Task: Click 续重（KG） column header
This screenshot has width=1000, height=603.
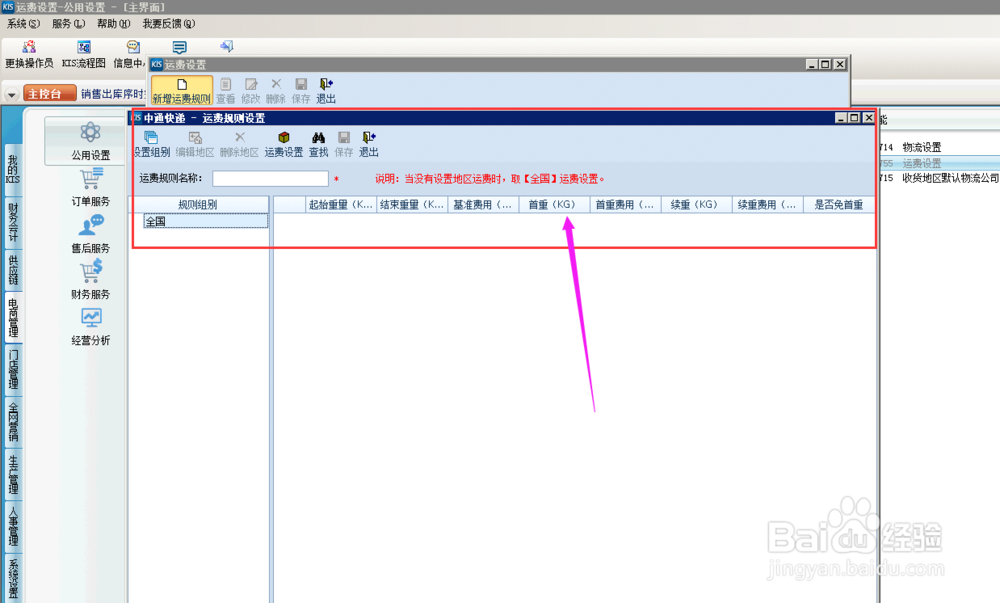Action: click(696, 205)
